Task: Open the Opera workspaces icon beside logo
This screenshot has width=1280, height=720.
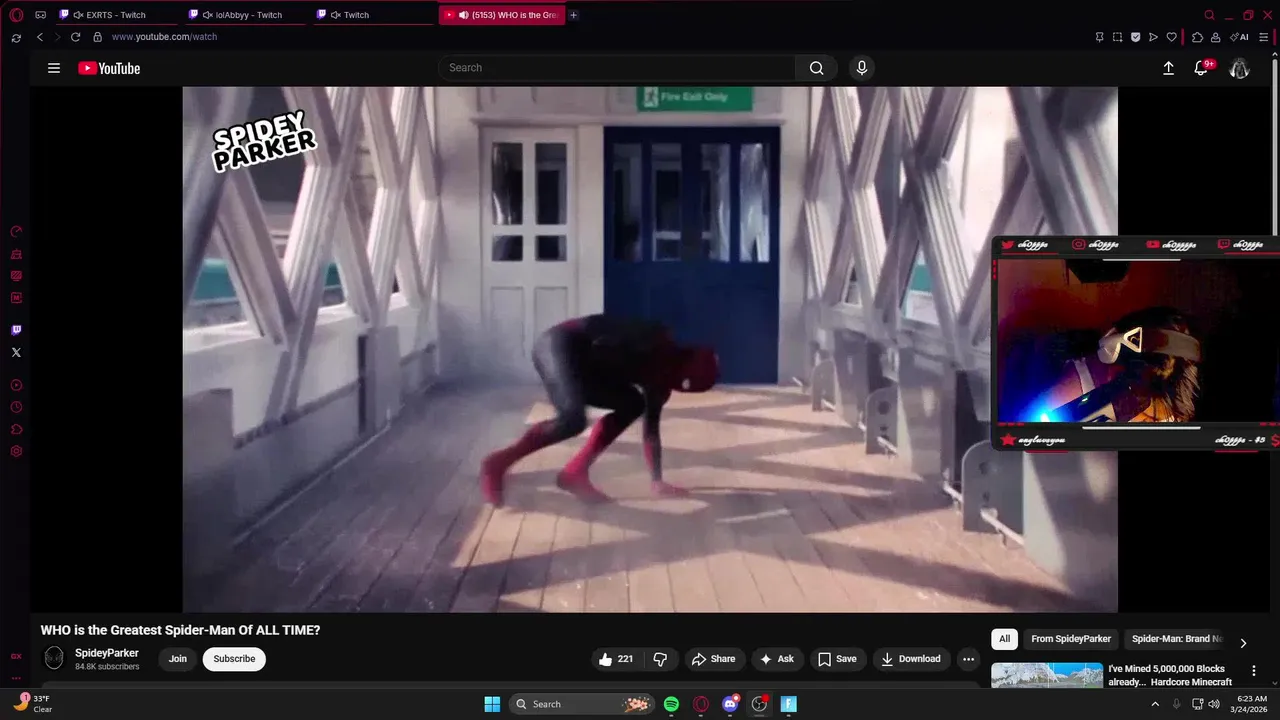Action: [41, 15]
